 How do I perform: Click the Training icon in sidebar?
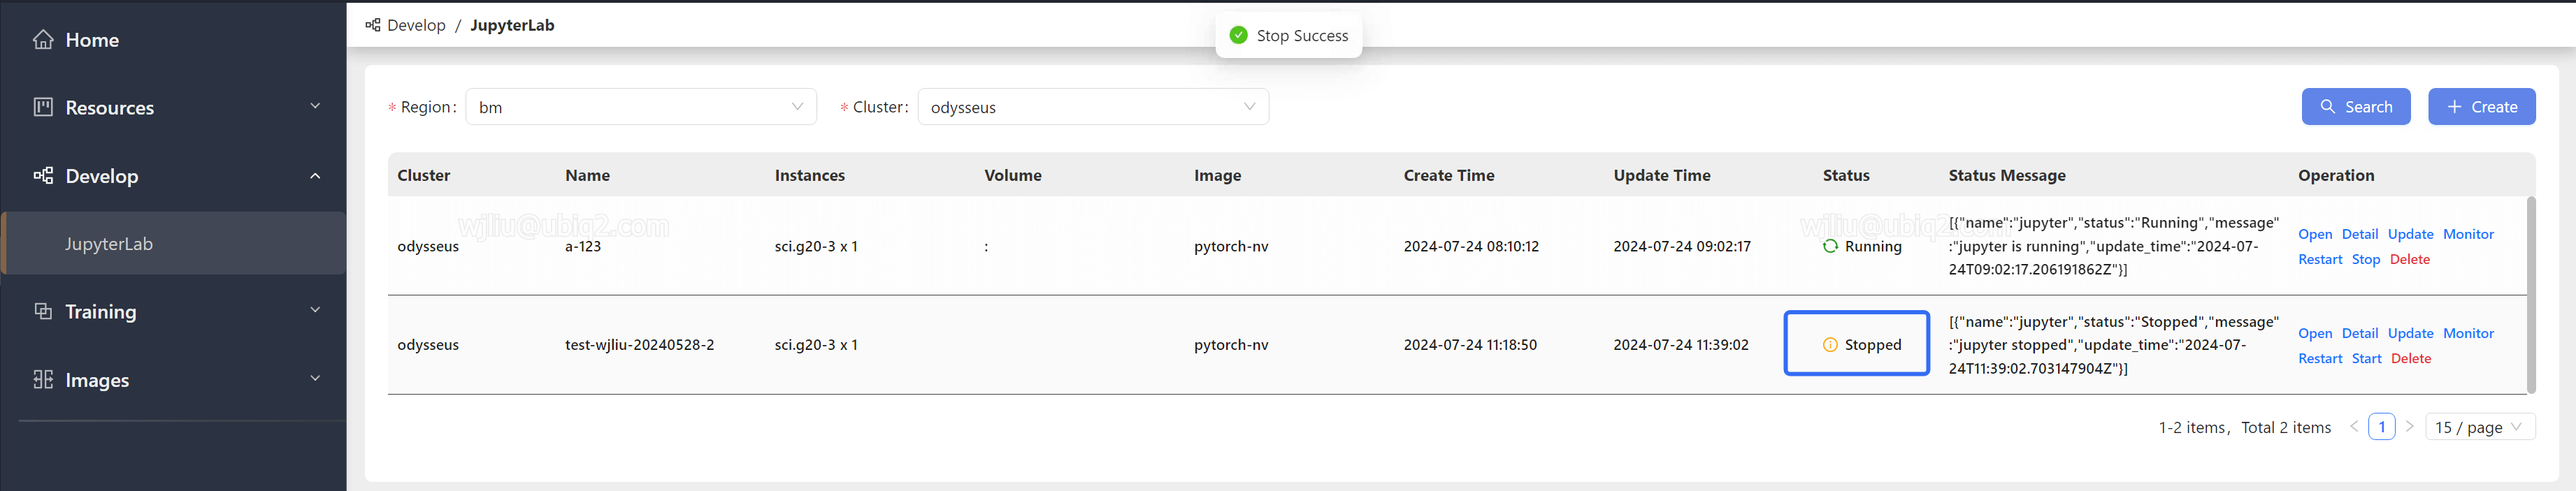coord(43,311)
